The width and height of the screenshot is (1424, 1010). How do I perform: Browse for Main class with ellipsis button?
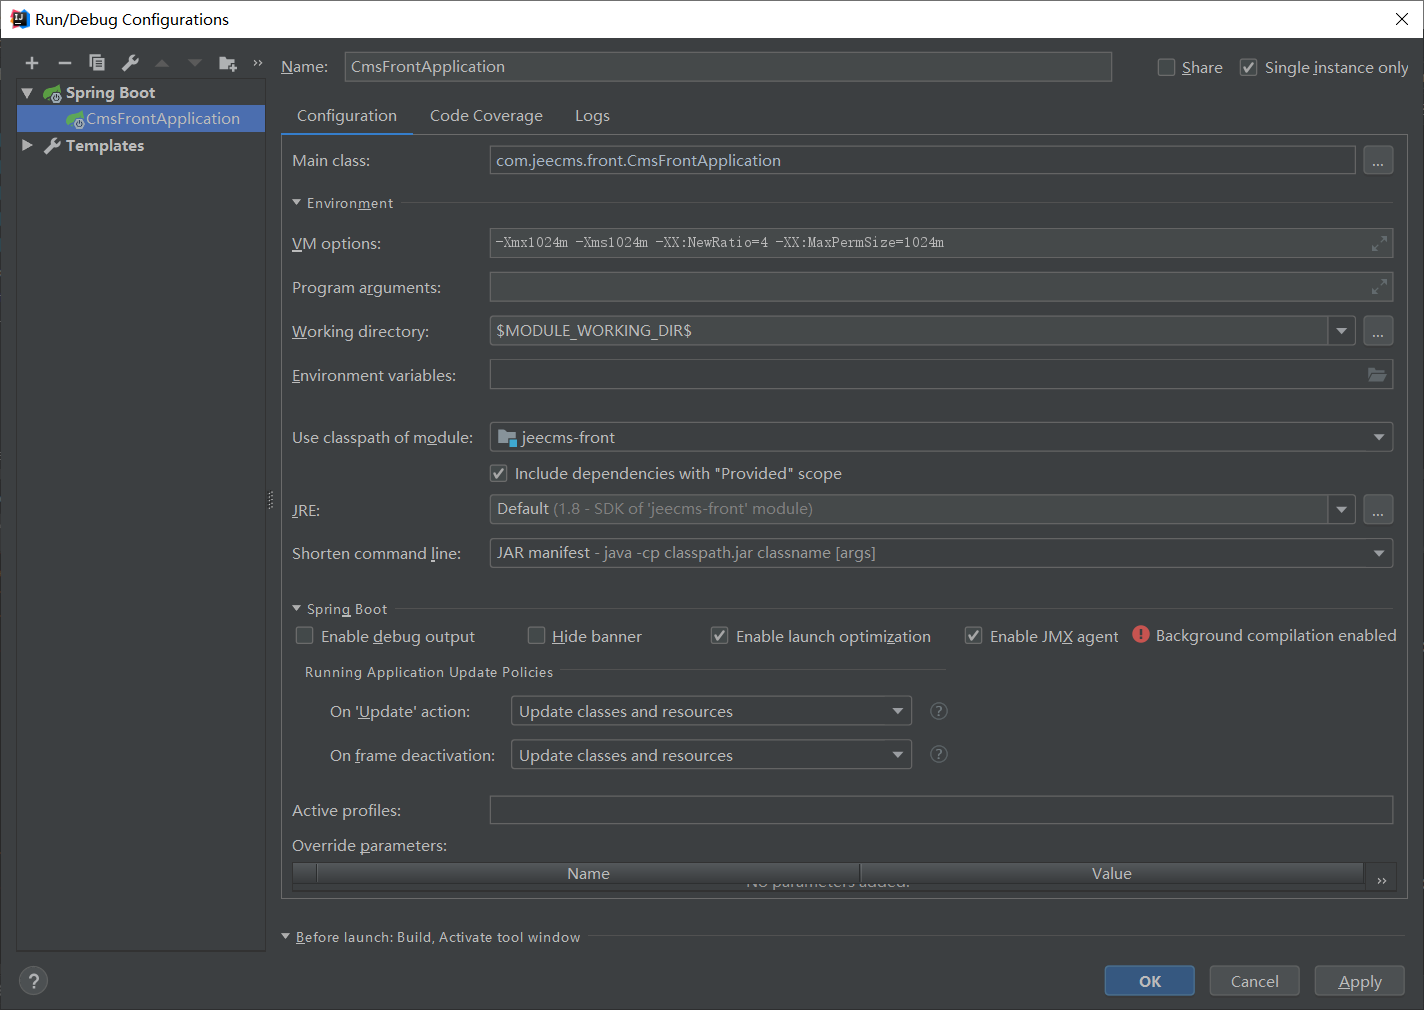coord(1378,161)
